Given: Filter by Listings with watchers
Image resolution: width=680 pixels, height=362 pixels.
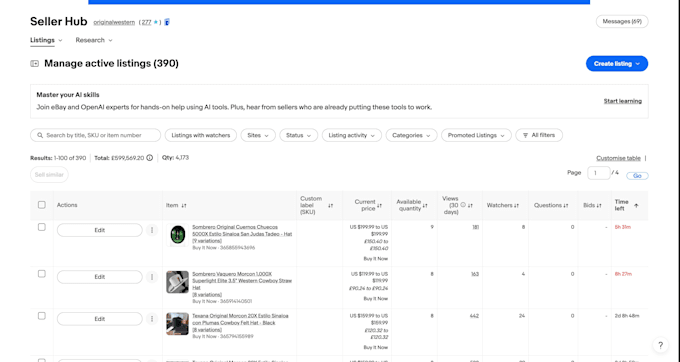Looking at the screenshot, I should click(x=201, y=135).
